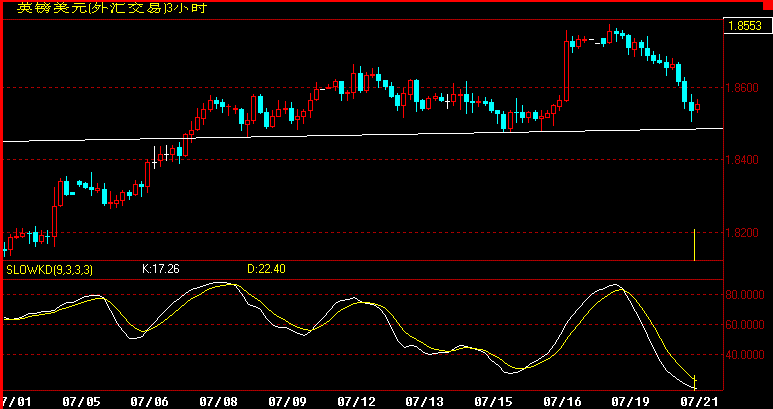Click the current price box 1.8553
Viewport: 773px width, 409px height.
click(746, 26)
